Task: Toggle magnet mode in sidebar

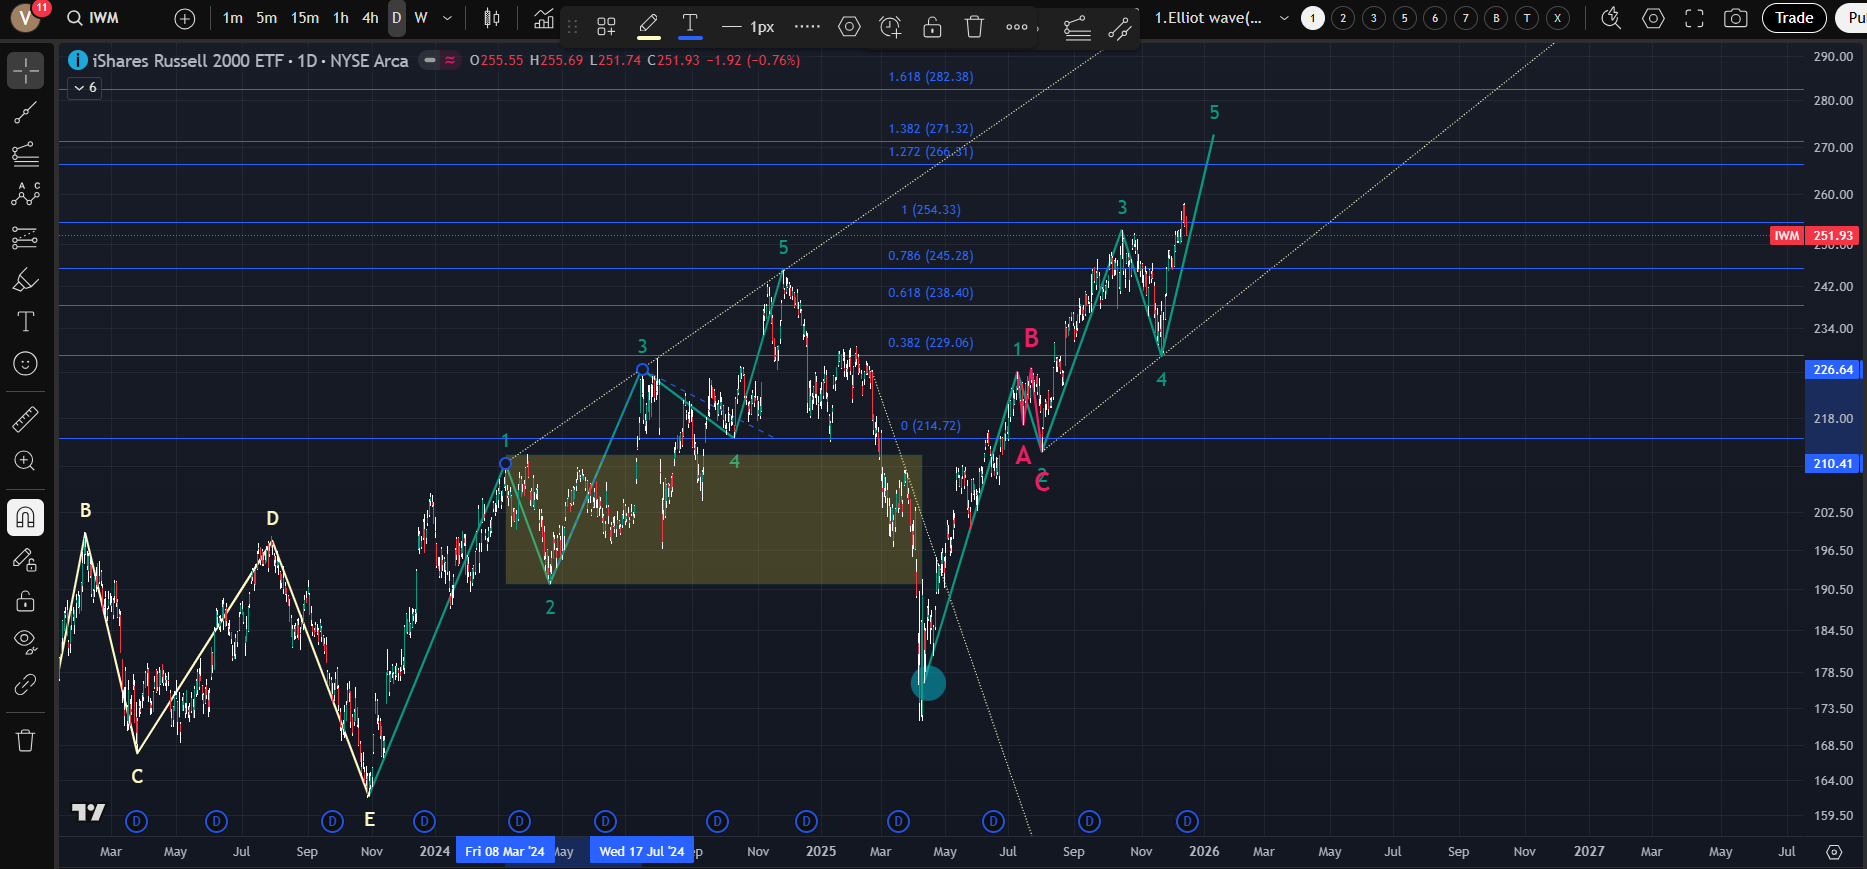Action: 25,517
